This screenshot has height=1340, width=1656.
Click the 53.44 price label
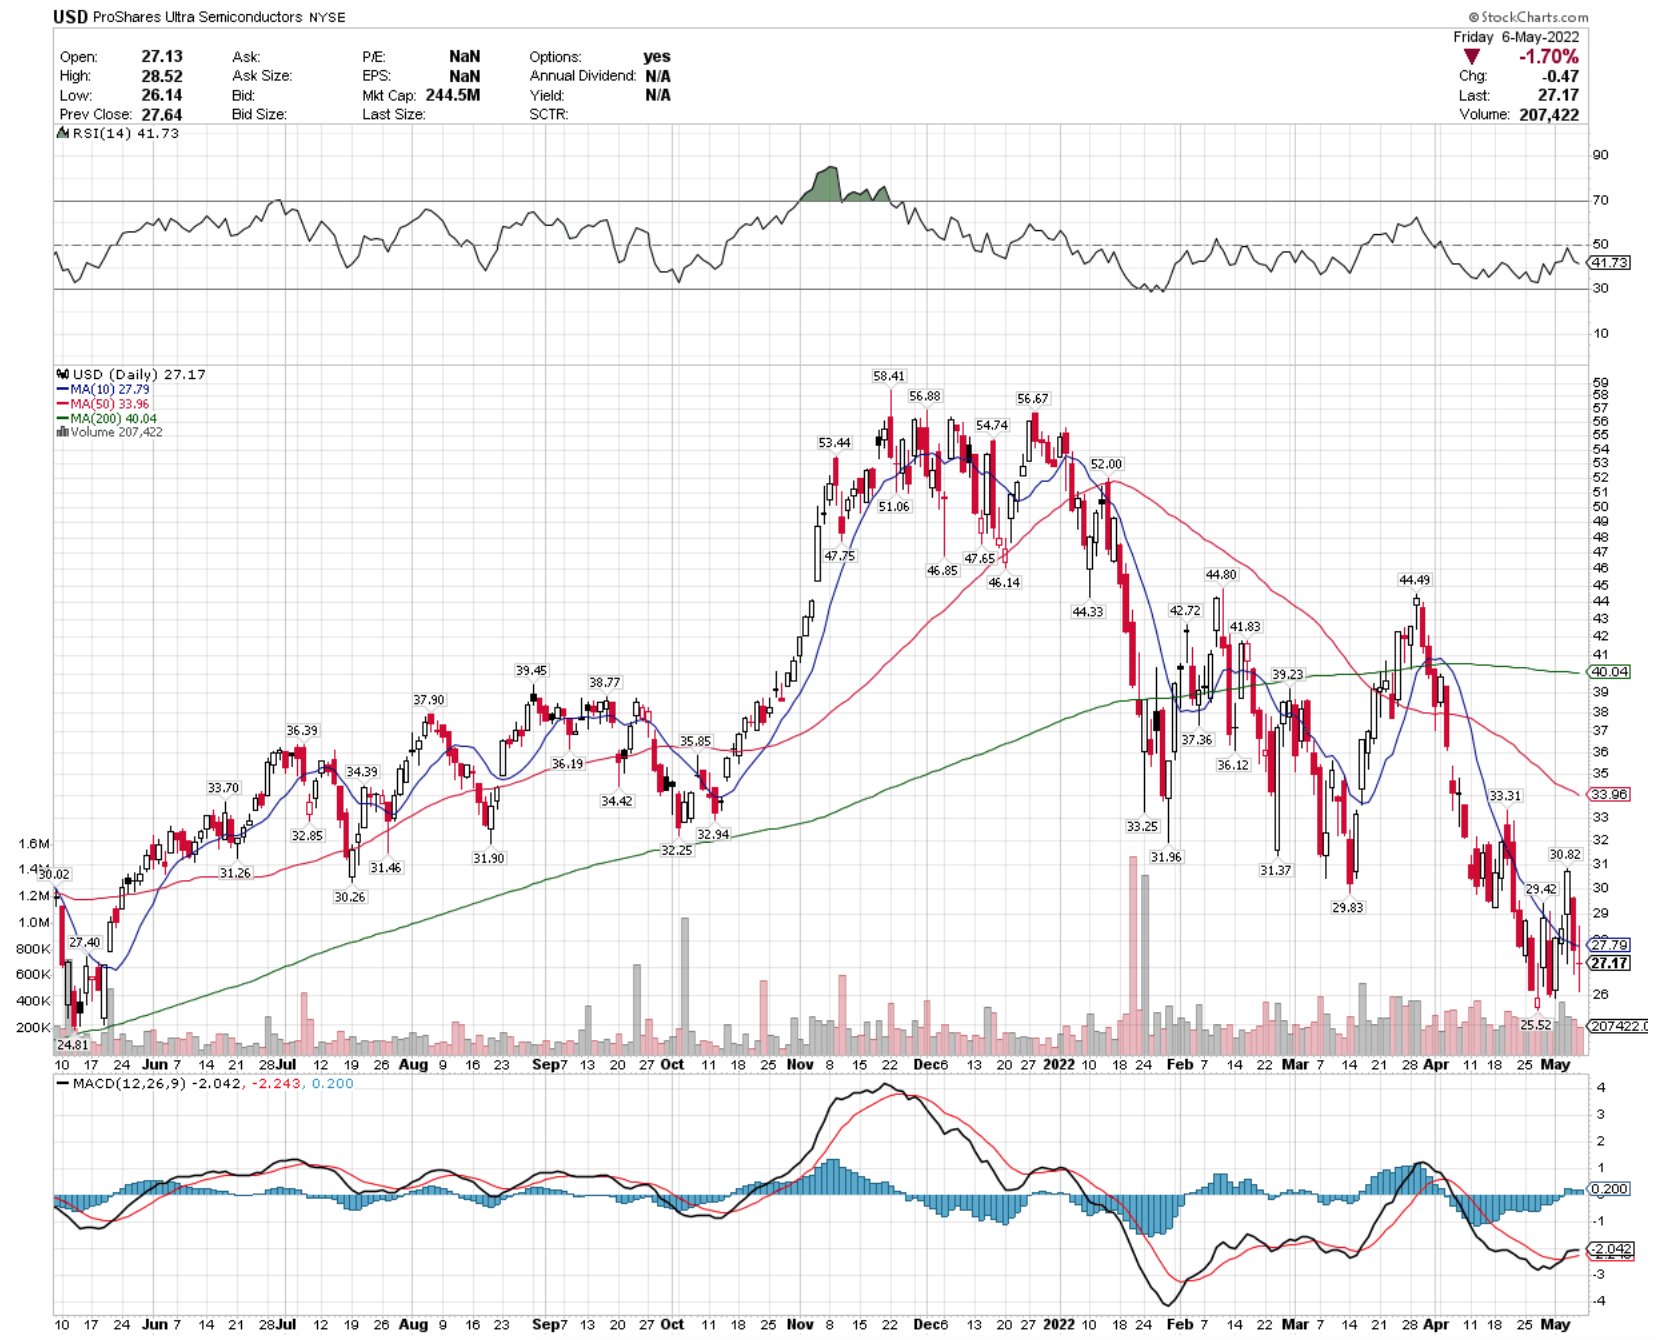pyautogui.click(x=834, y=442)
